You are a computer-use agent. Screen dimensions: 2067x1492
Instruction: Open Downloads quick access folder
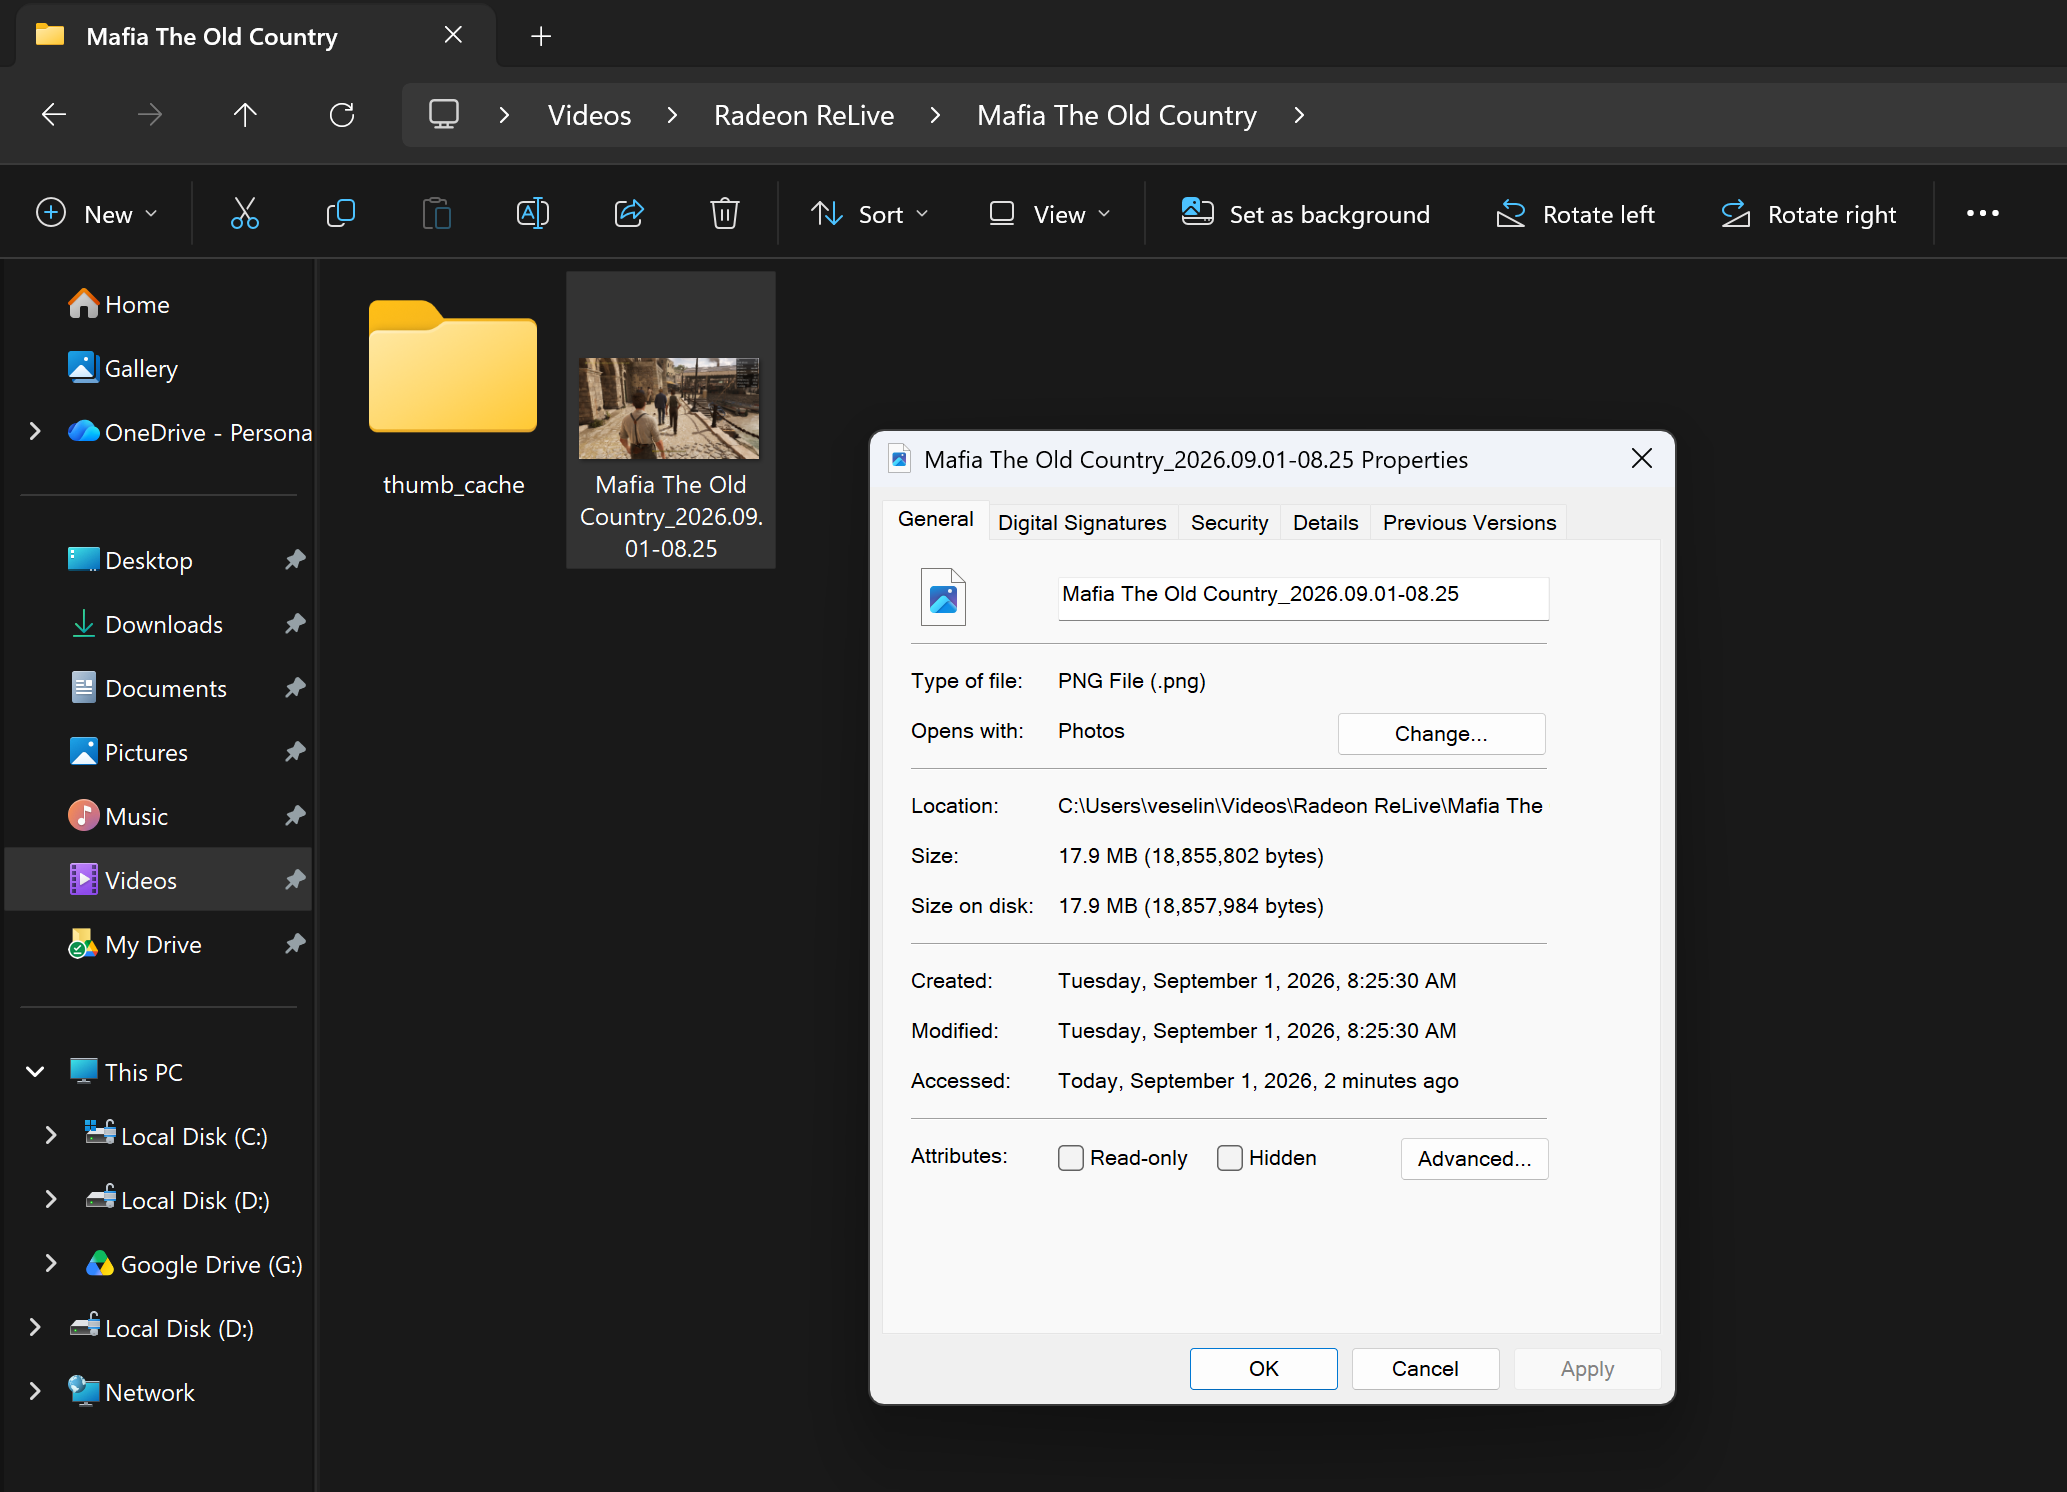point(146,624)
